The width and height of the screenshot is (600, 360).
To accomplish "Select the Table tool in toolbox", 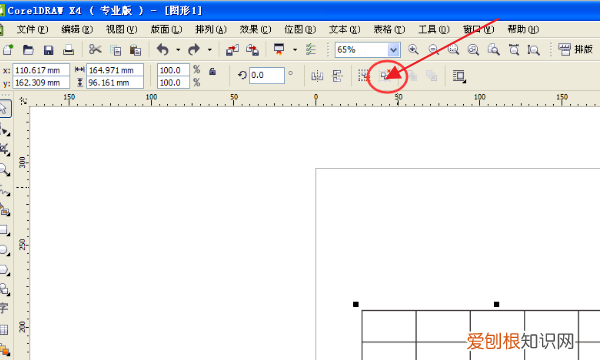I will click(4, 330).
